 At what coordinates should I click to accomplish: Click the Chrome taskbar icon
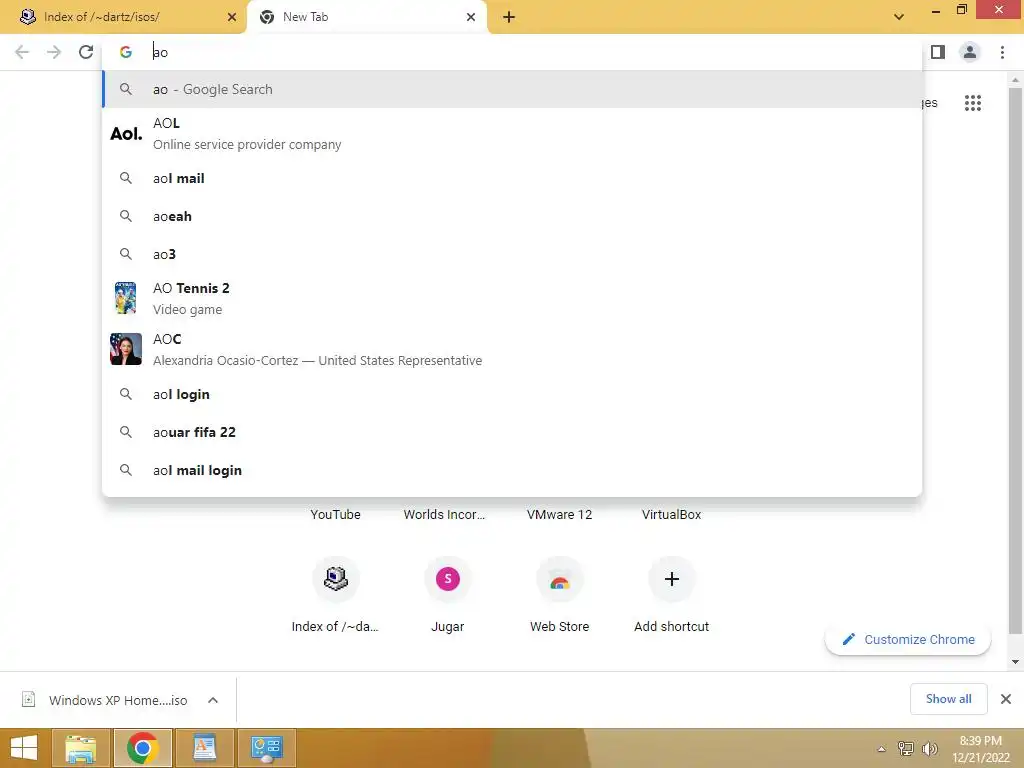[x=142, y=748]
